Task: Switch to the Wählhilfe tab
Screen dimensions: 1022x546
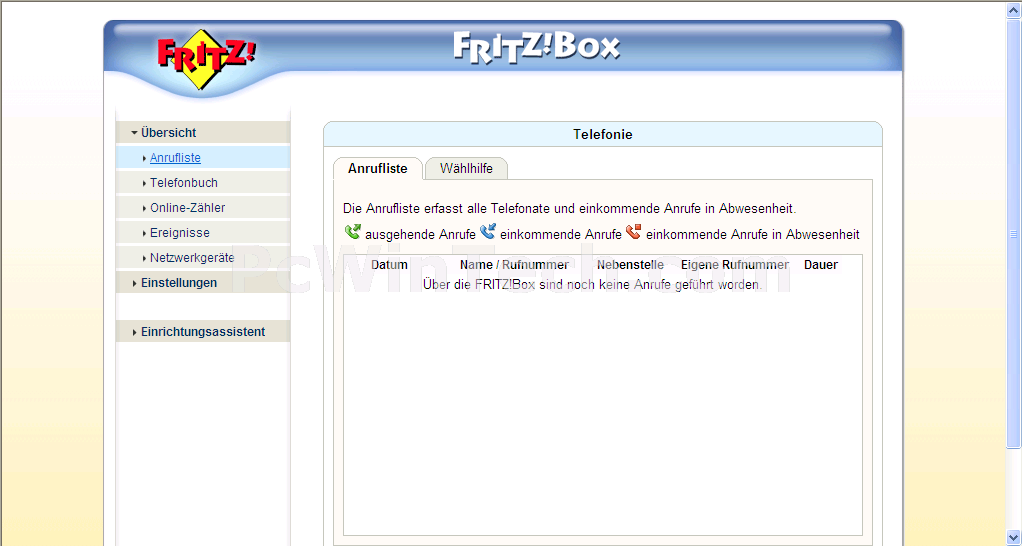Action: pyautogui.click(x=466, y=169)
